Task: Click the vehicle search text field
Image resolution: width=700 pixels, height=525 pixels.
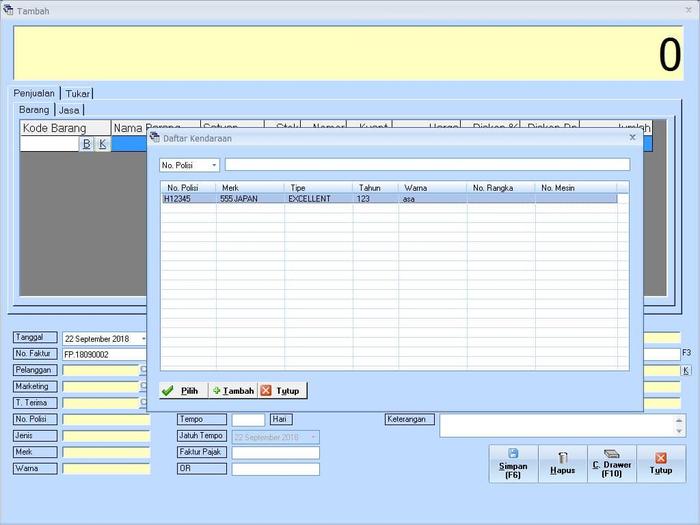Action: point(427,165)
